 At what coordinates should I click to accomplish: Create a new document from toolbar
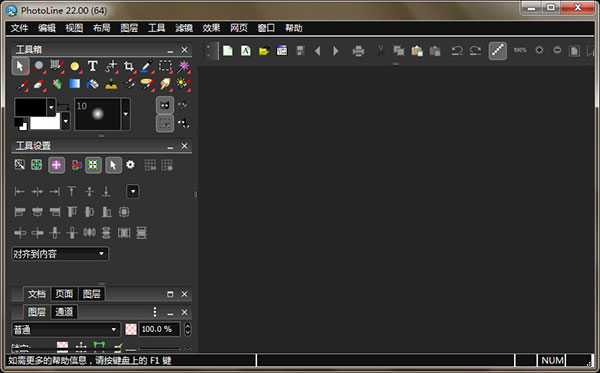tap(228, 50)
